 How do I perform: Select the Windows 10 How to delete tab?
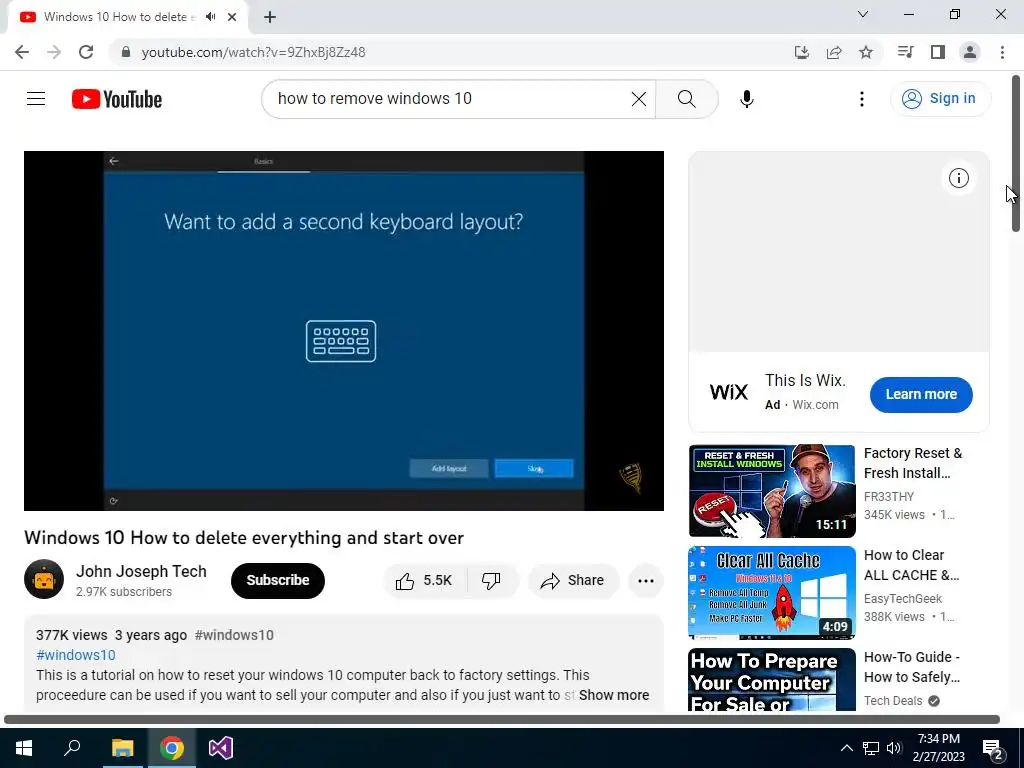(x=119, y=17)
